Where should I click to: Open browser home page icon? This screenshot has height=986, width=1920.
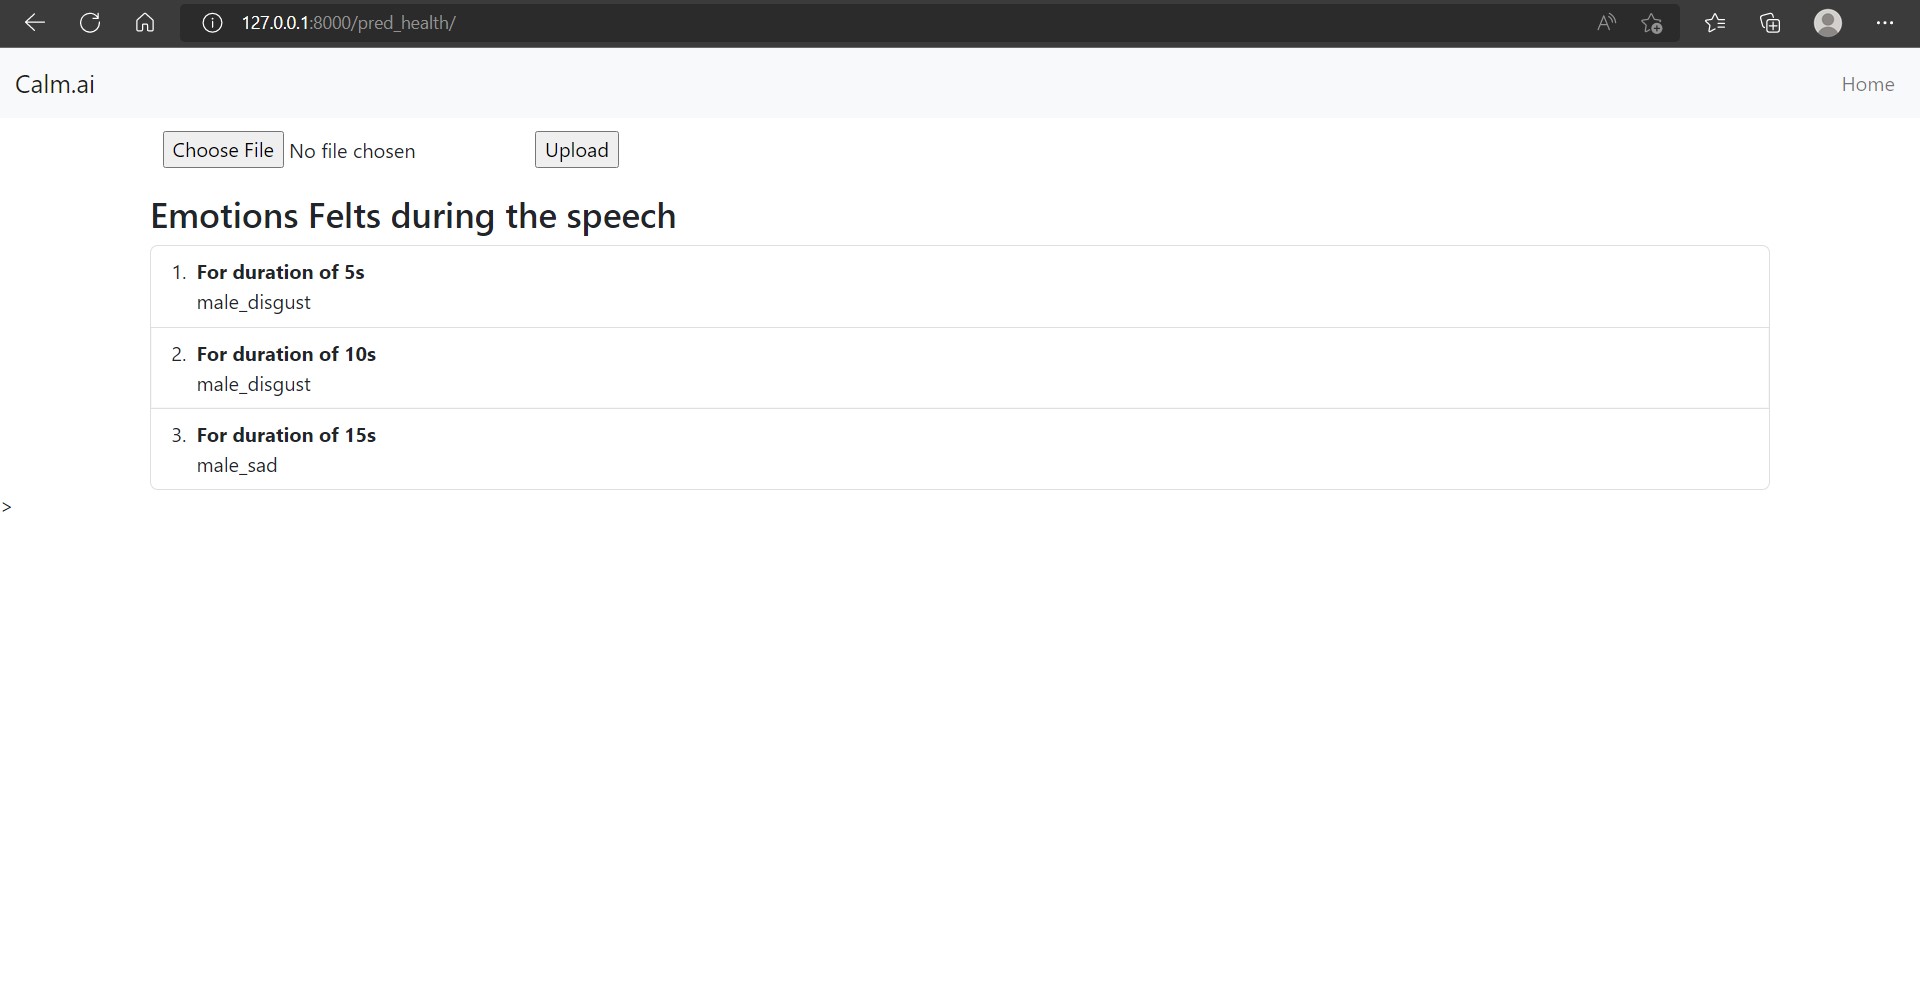pyautogui.click(x=145, y=23)
